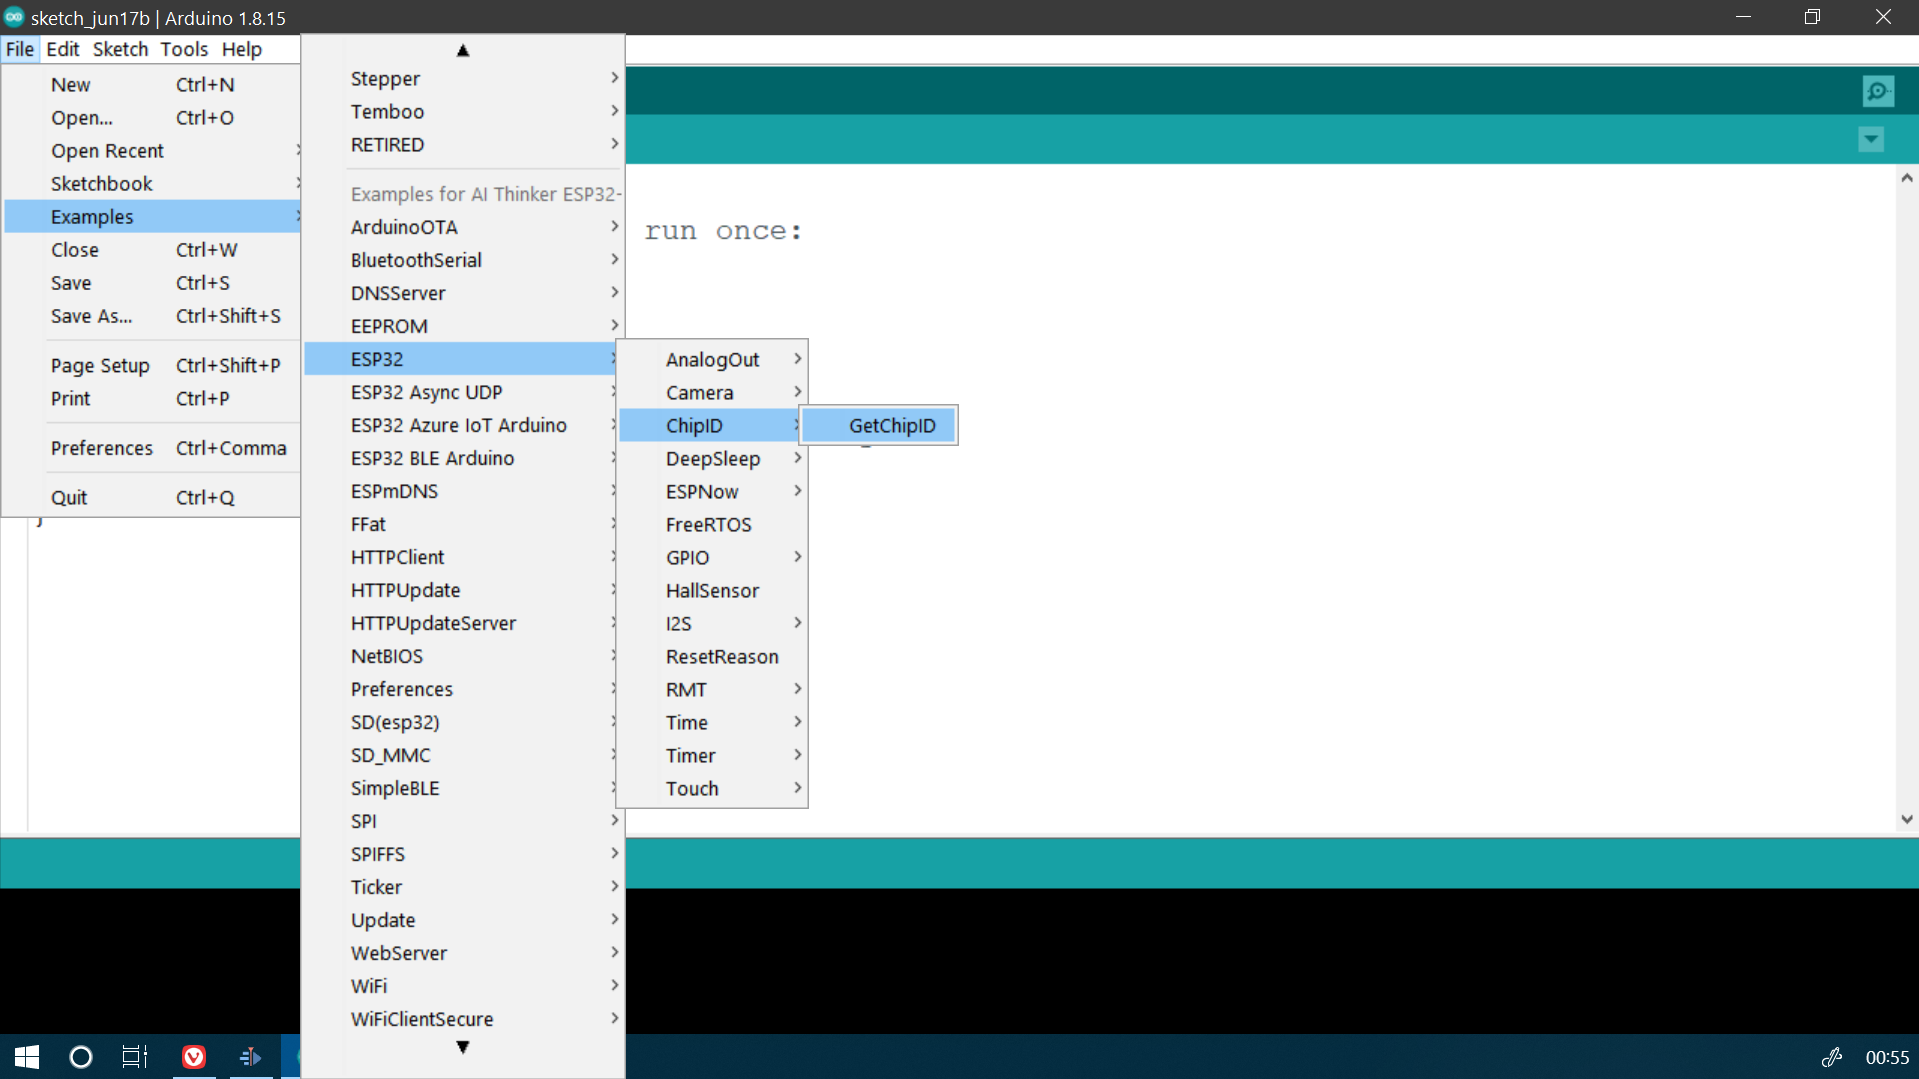Open WebServer examples
This screenshot has height=1079, width=1919.
point(463,953)
